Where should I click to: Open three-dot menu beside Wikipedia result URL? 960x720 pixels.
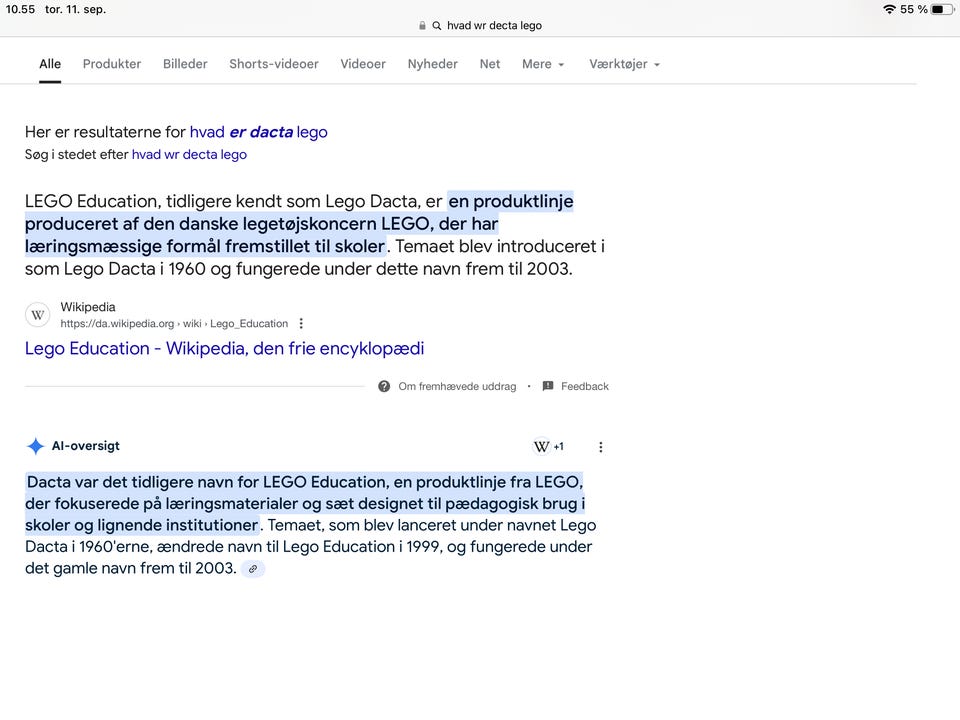[301, 324]
